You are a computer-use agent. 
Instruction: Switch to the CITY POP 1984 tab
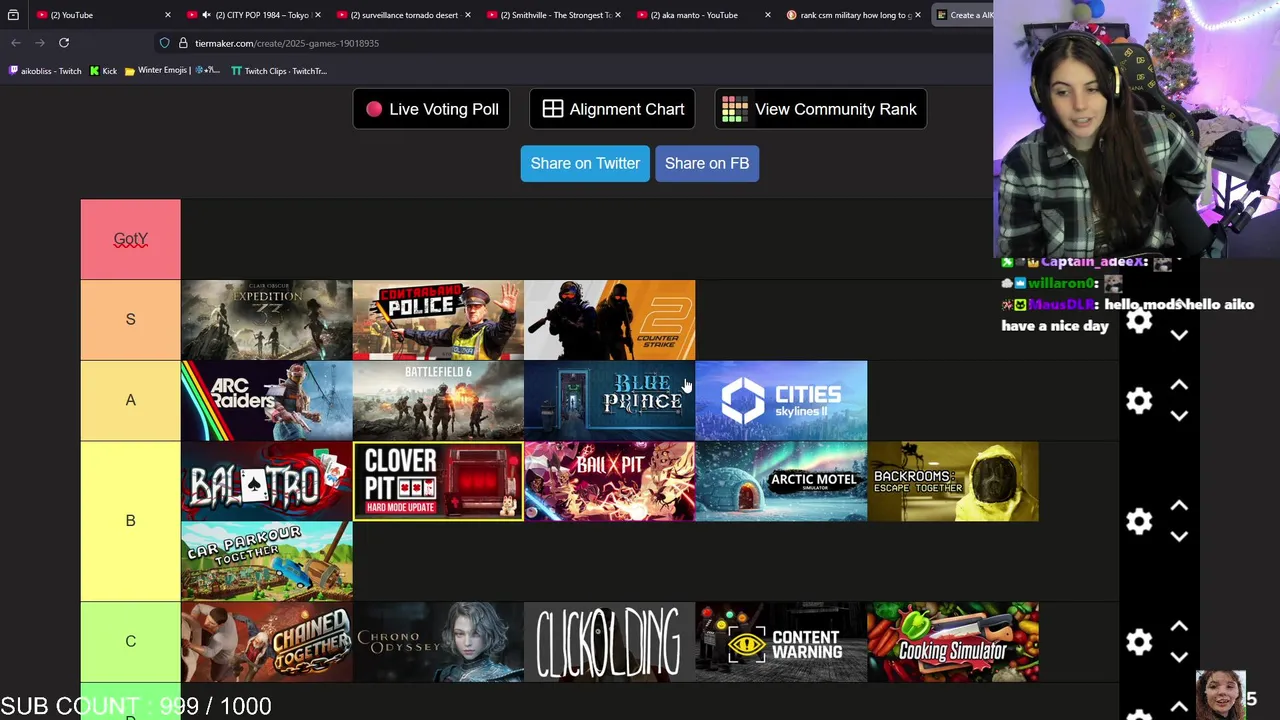255,15
